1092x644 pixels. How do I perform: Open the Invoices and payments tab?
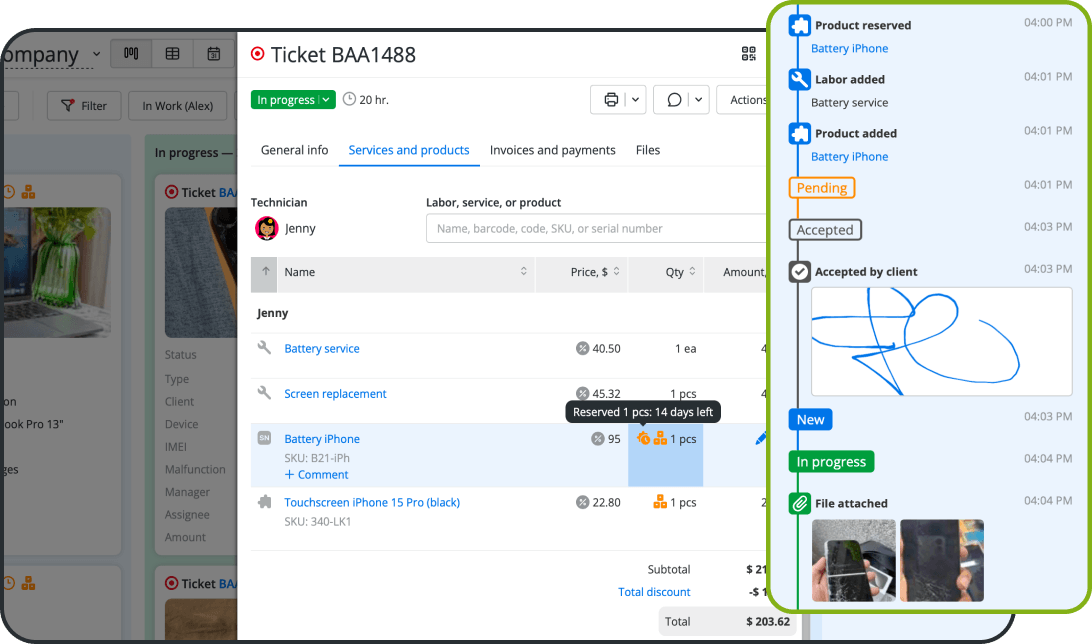[552, 150]
